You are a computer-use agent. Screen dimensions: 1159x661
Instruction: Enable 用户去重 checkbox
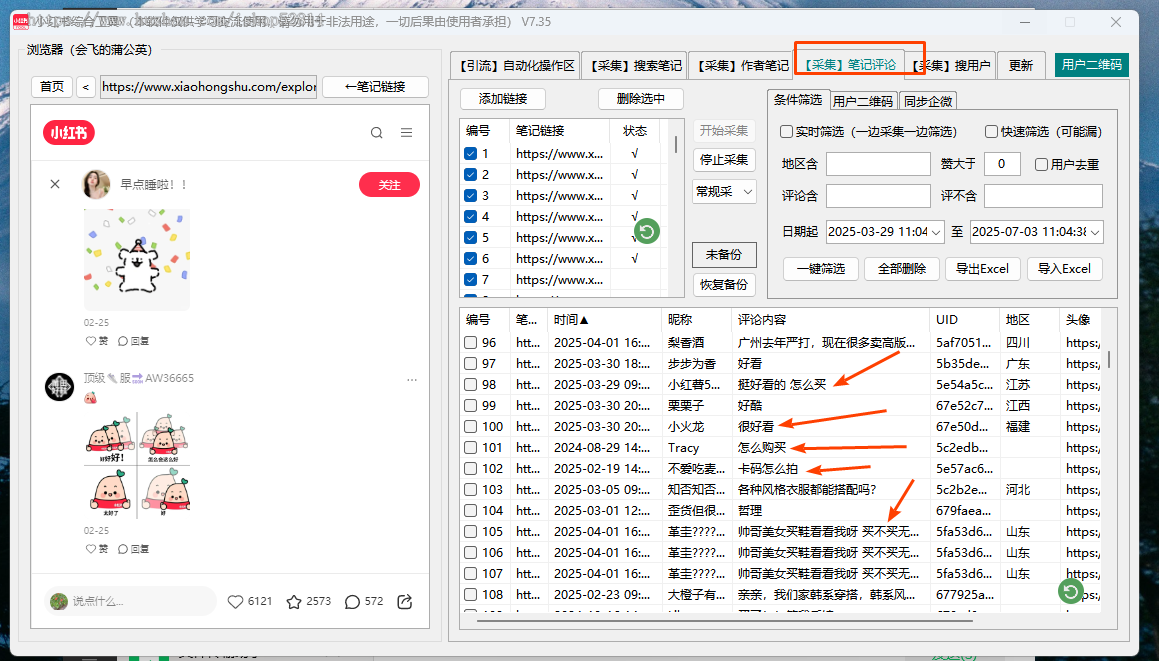pos(1041,164)
